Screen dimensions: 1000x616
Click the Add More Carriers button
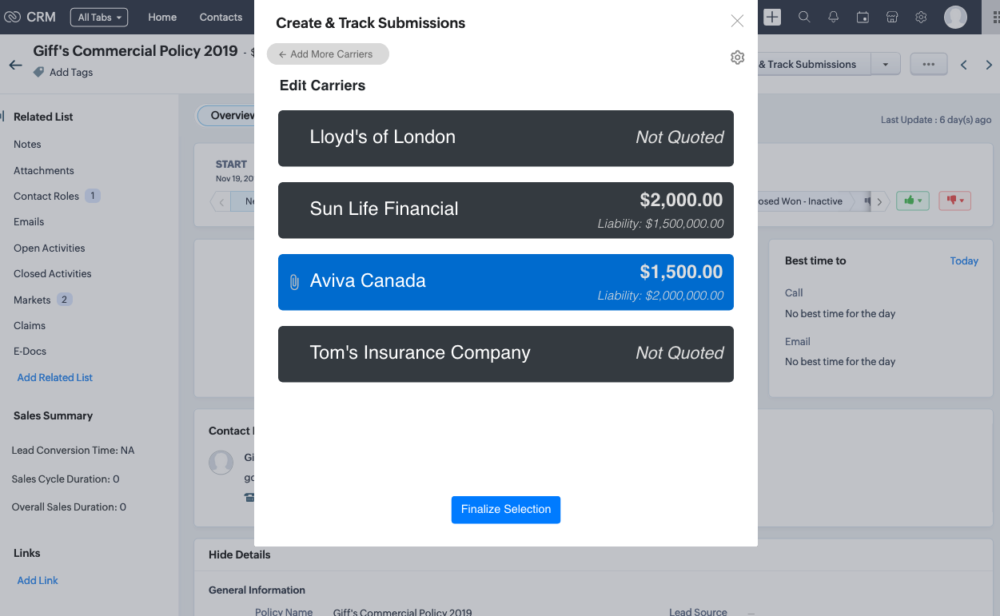coord(328,54)
